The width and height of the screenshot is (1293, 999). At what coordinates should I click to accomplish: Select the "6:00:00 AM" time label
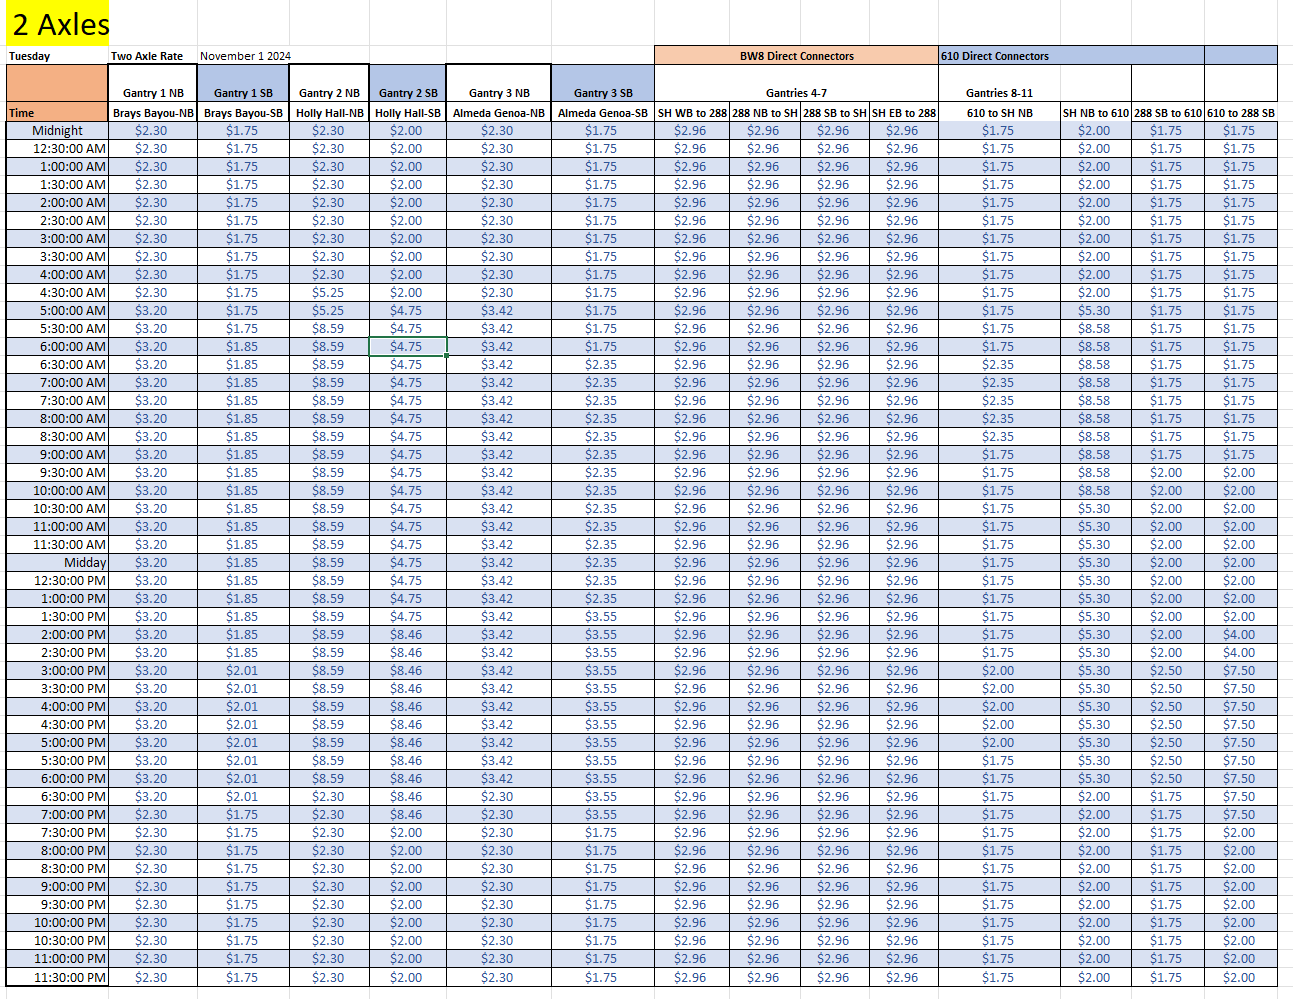tap(57, 346)
